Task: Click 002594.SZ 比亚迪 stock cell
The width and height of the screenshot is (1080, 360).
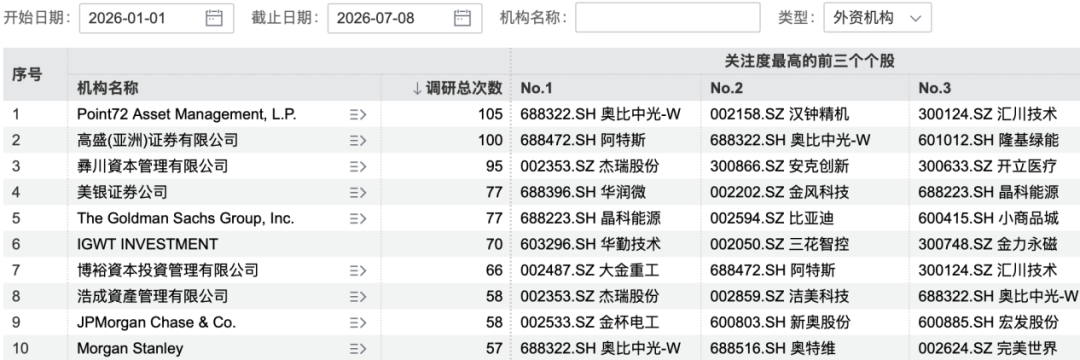Action: [x=772, y=218]
